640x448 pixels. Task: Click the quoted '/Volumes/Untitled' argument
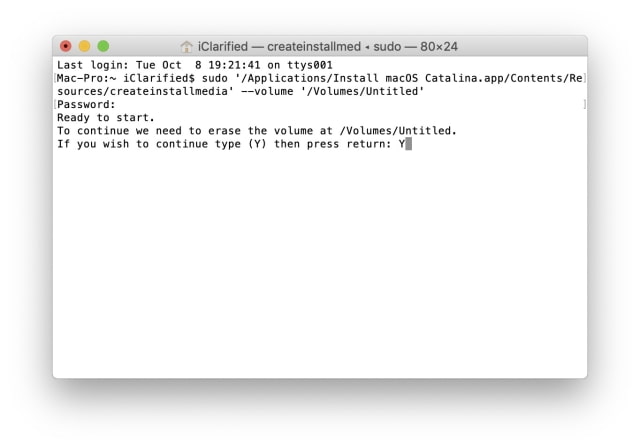click(362, 91)
